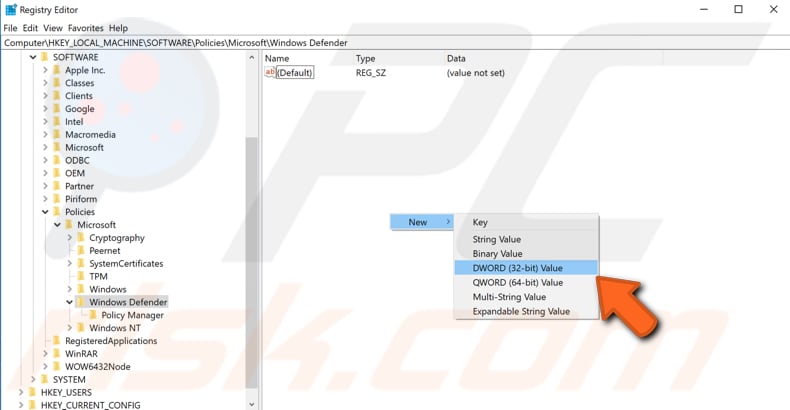Select the (Default) value name
The height and width of the screenshot is (410, 790).
pyautogui.click(x=295, y=73)
